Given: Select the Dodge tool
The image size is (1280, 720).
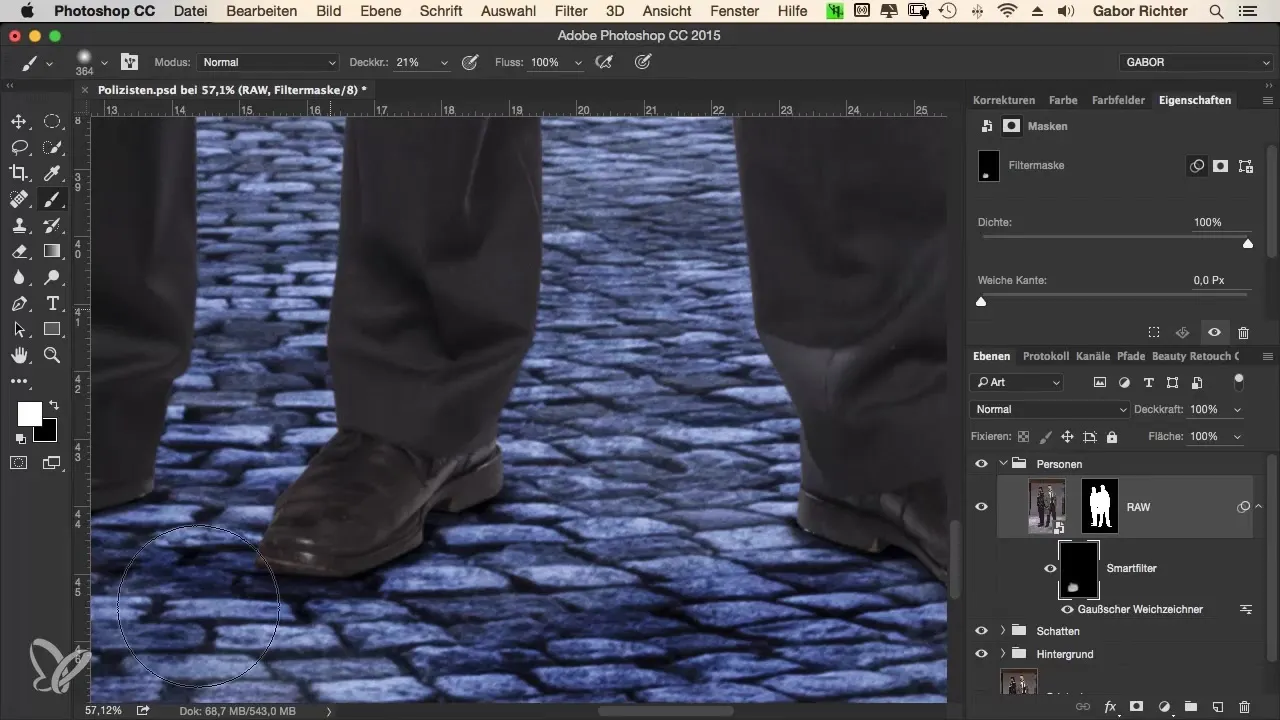Looking at the screenshot, I should pyautogui.click(x=52, y=277).
